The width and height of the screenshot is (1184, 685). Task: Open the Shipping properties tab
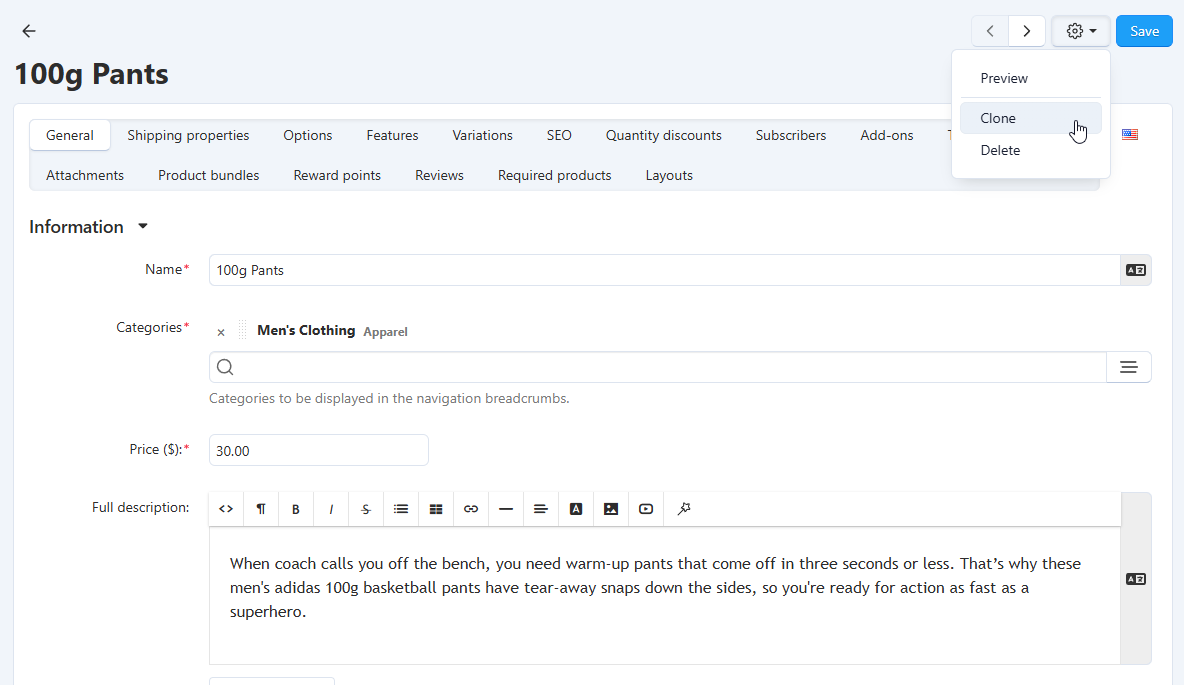point(188,135)
